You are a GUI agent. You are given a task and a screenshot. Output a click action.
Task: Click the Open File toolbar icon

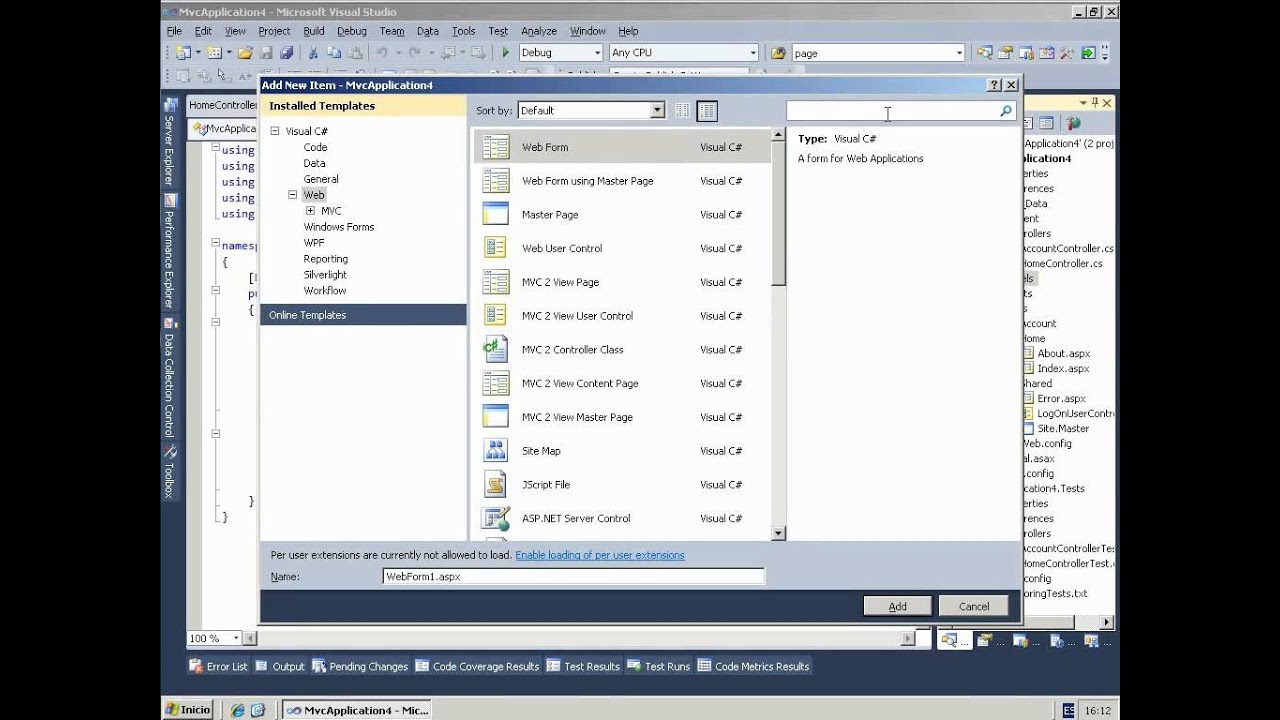point(245,53)
